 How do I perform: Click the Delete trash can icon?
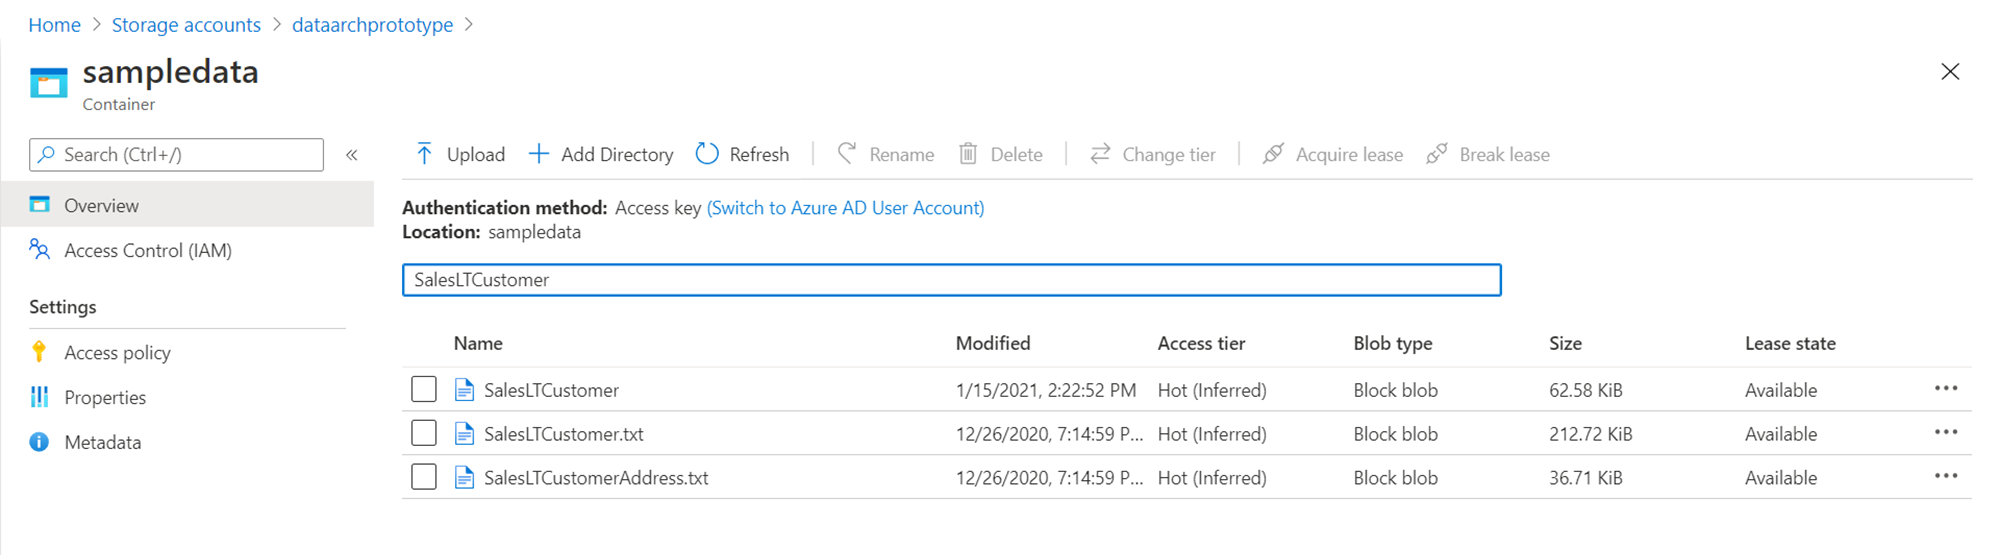tap(968, 154)
